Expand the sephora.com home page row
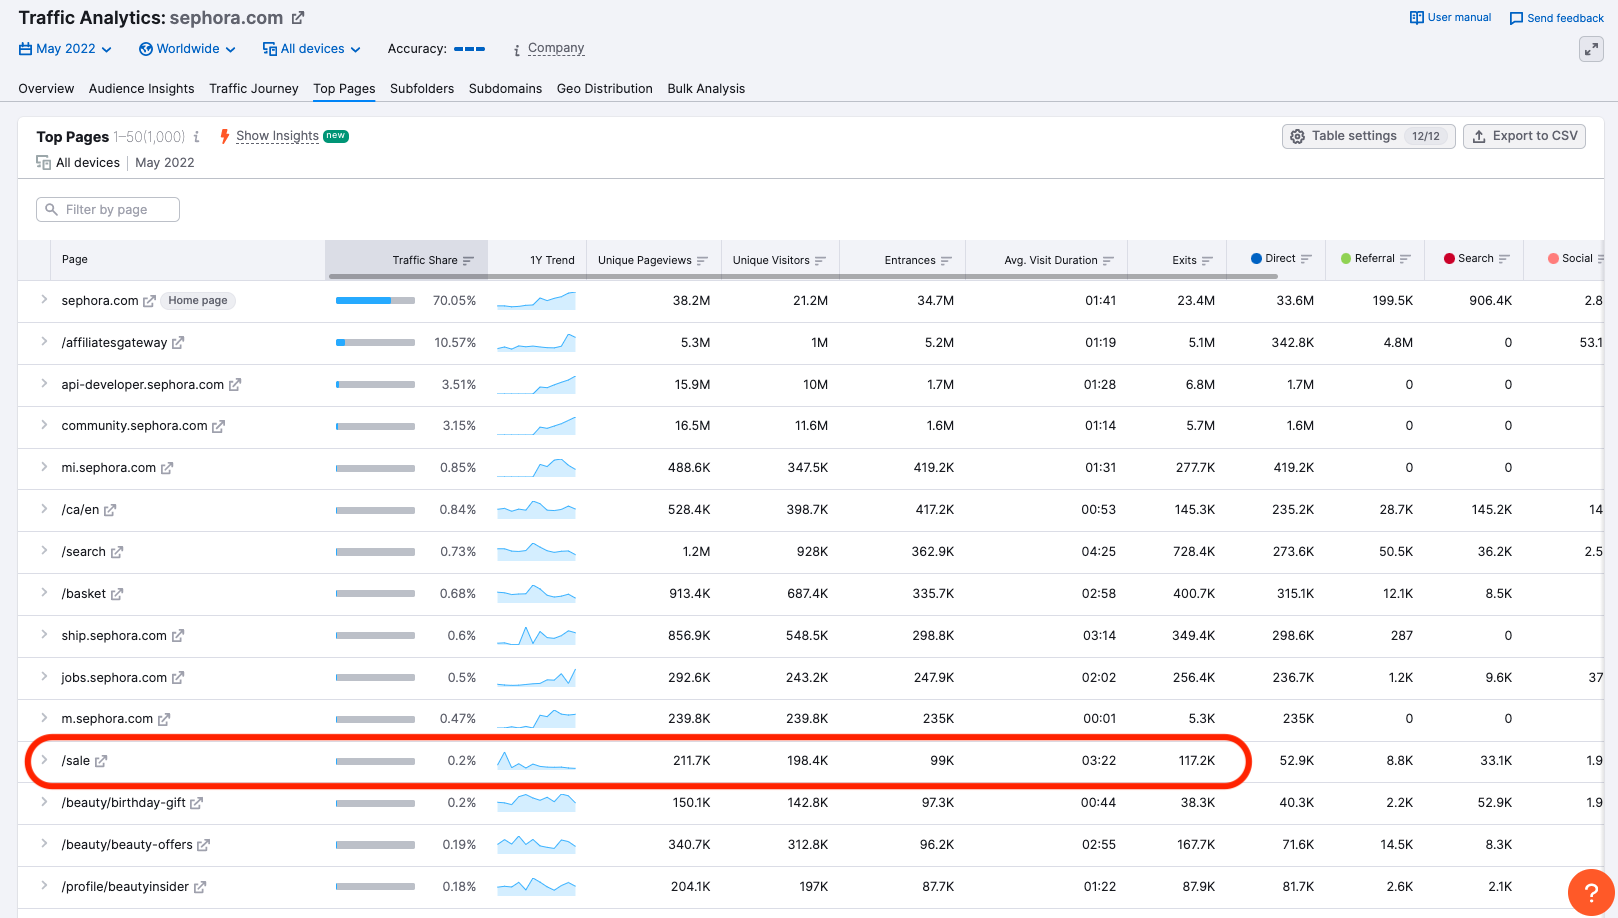This screenshot has width=1618, height=918. [44, 300]
